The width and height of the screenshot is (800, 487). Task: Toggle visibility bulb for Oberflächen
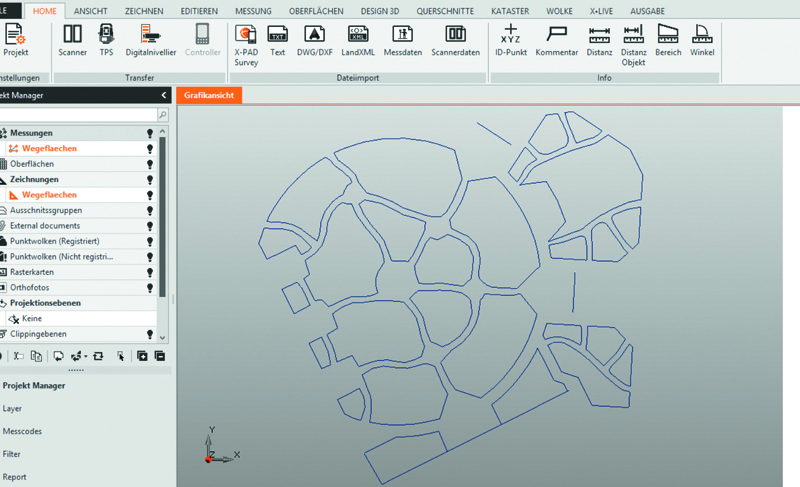pyautogui.click(x=150, y=164)
